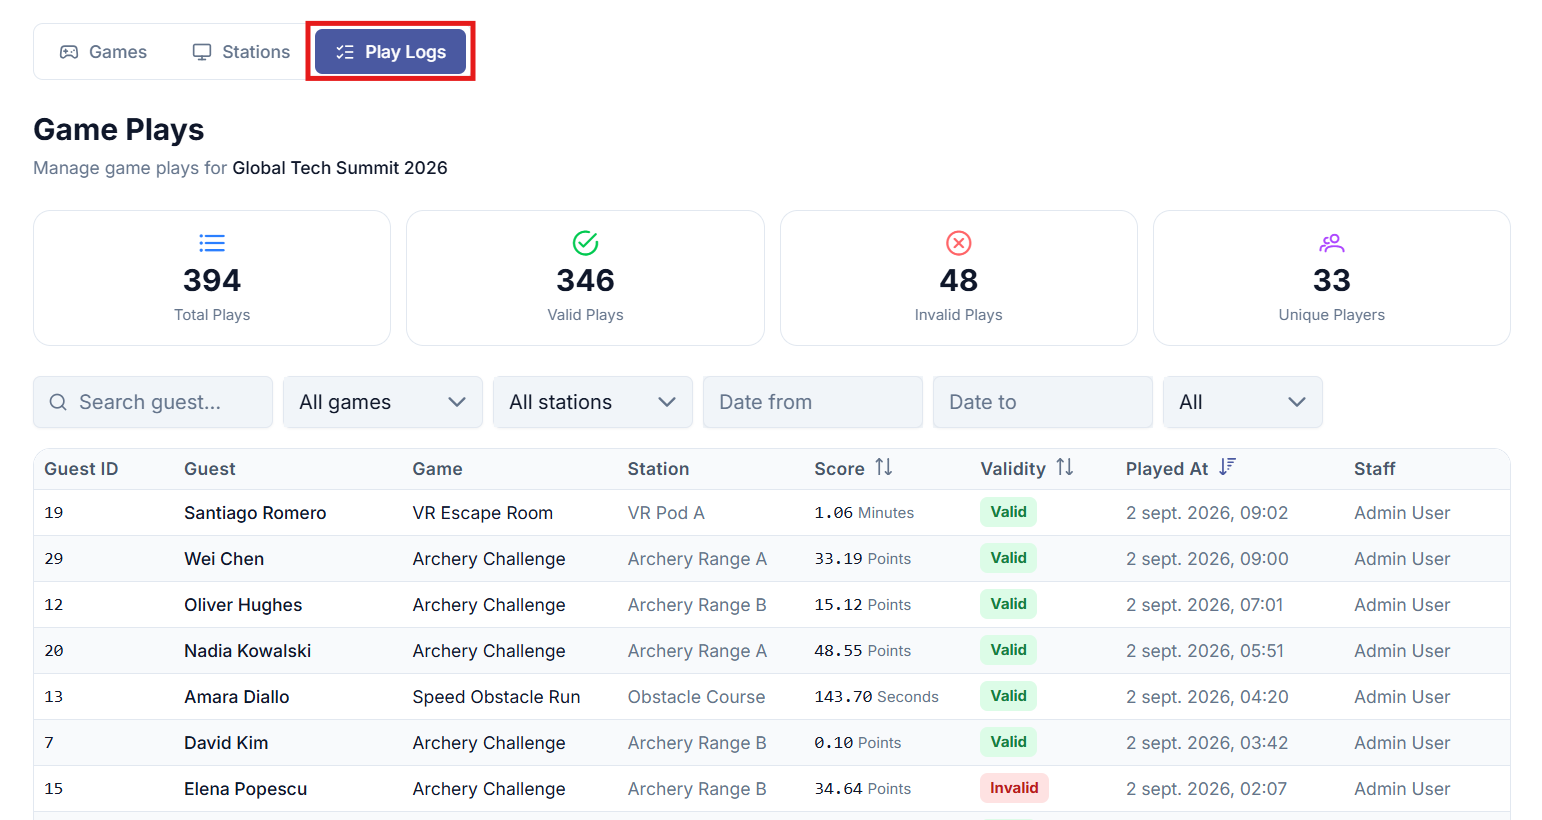The image size is (1542, 820).
Task: Focus the Search guest field
Action: point(153,402)
